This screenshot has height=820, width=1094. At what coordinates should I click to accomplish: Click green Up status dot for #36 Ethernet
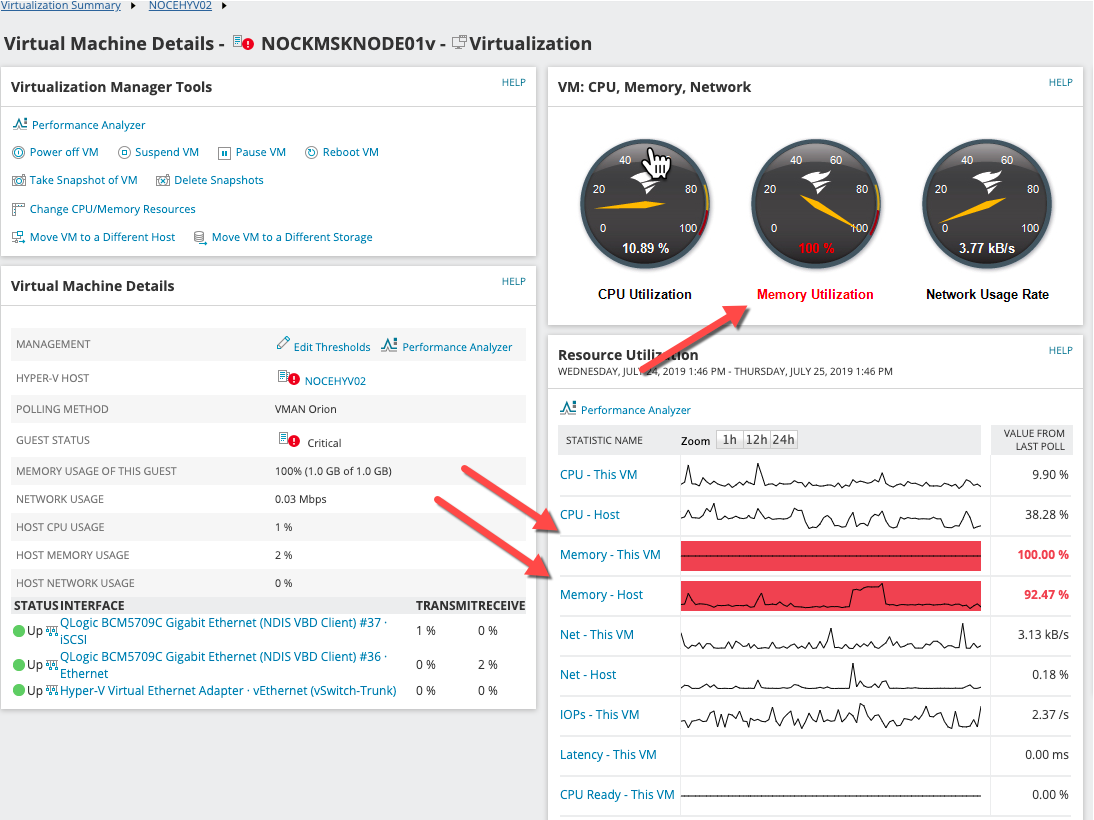19,664
